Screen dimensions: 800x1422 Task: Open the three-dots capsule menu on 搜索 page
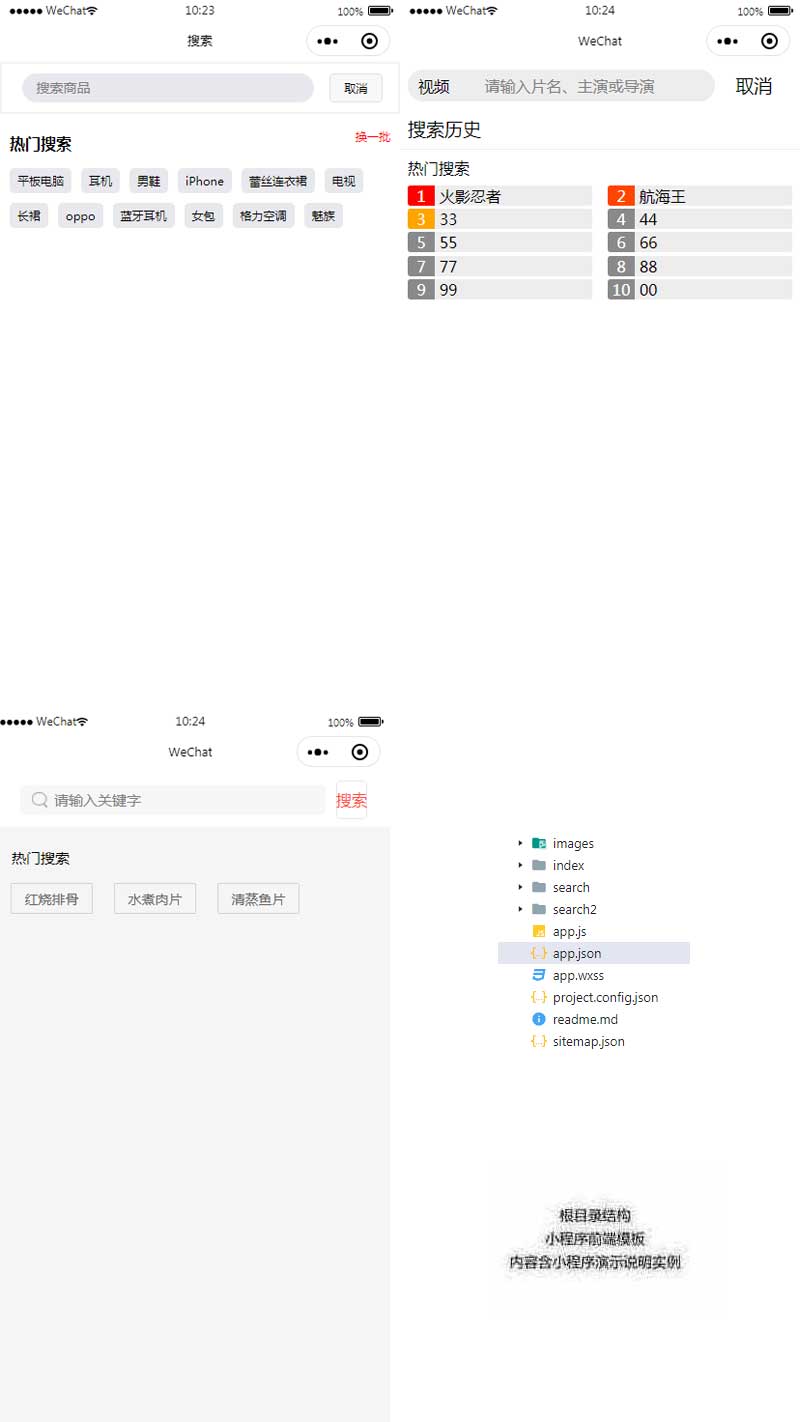[x=327, y=41]
